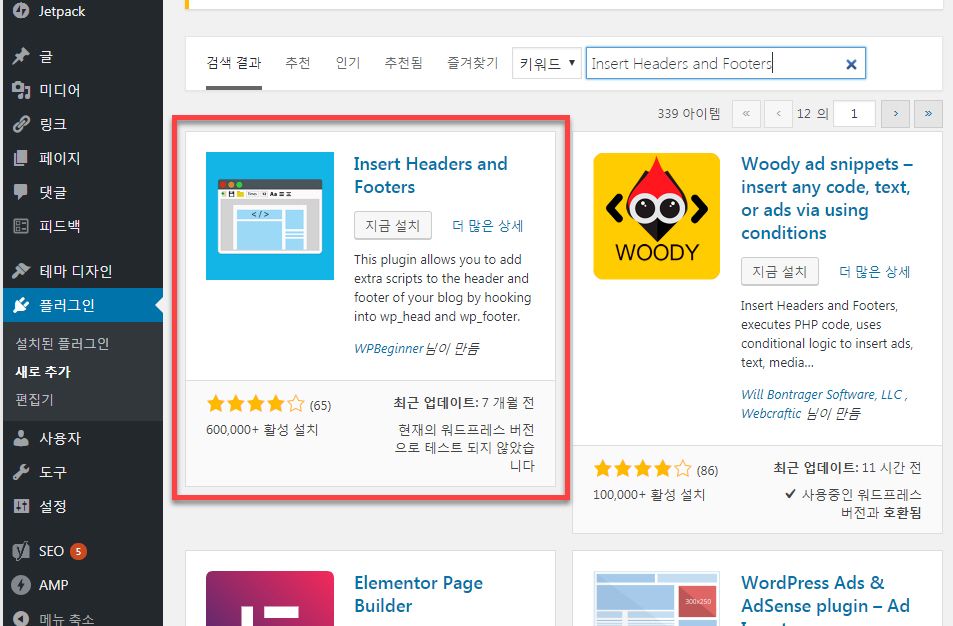Click the sliders icon beside 설정
The image size is (953, 626).
pos(21,506)
